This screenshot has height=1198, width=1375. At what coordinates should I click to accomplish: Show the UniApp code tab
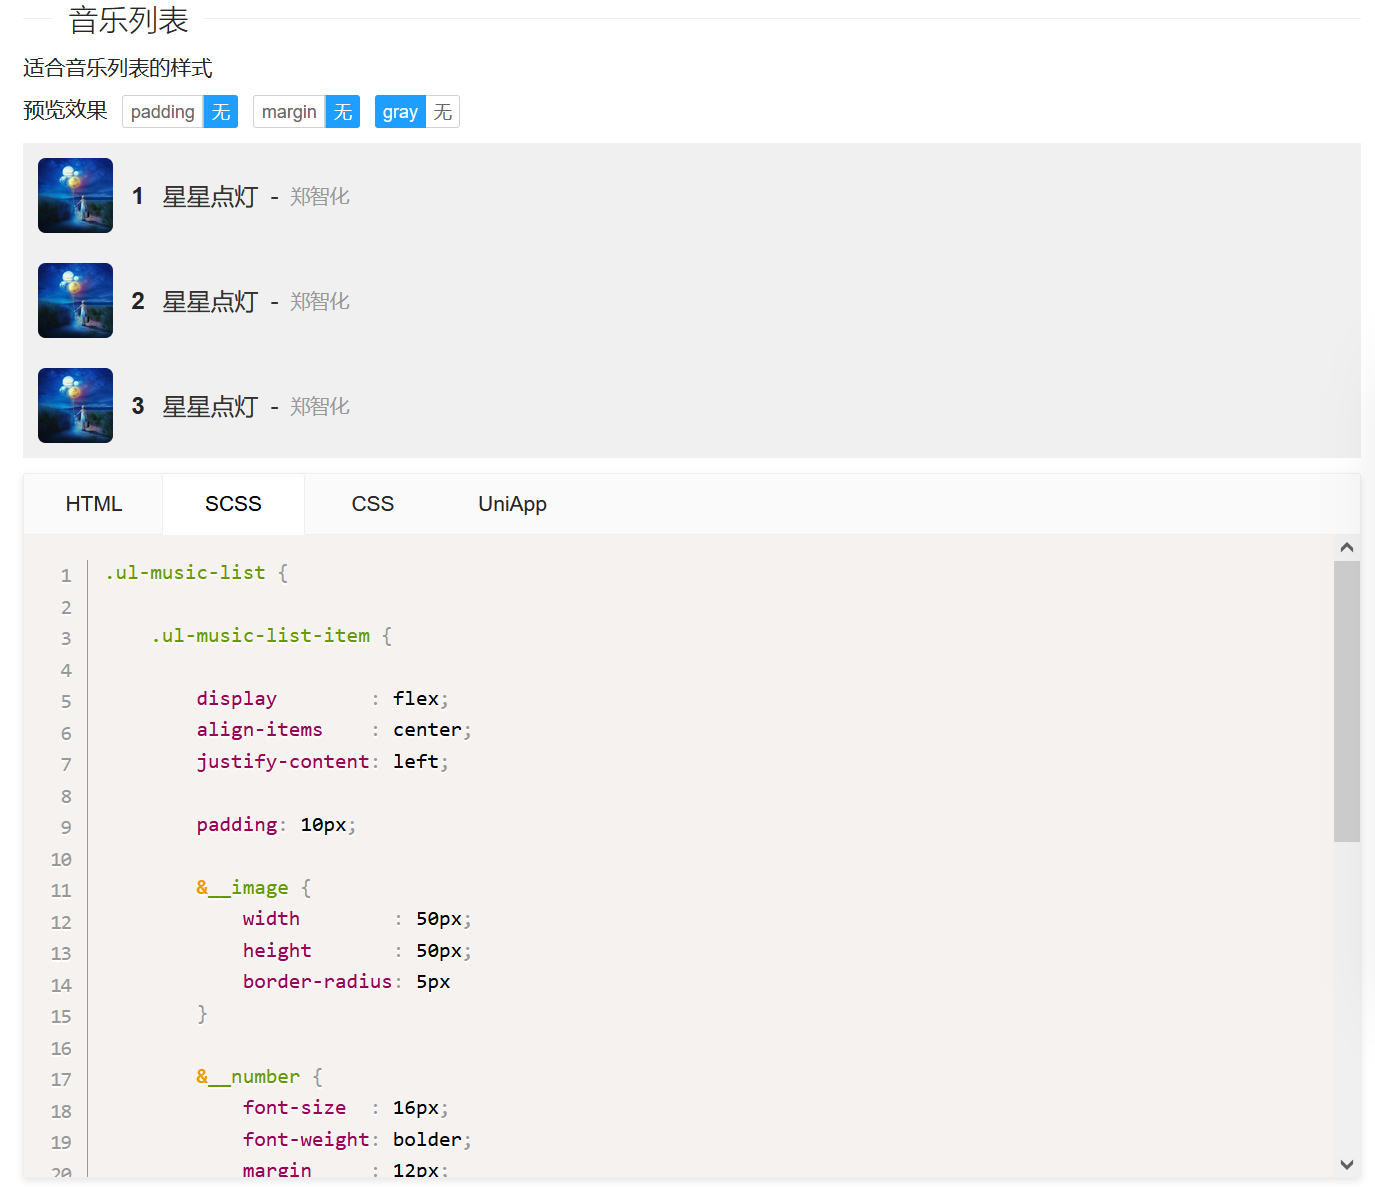point(512,504)
